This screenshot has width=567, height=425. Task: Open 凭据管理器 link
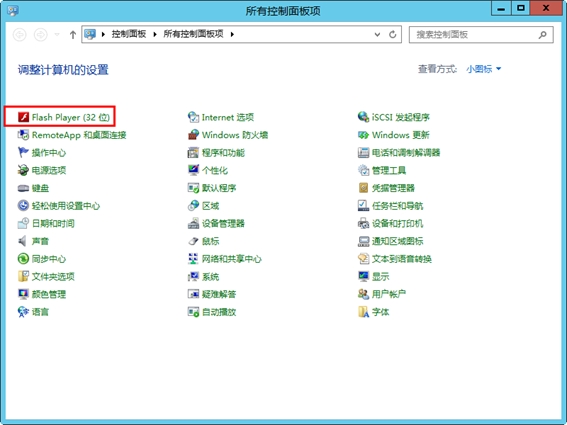tap(393, 188)
